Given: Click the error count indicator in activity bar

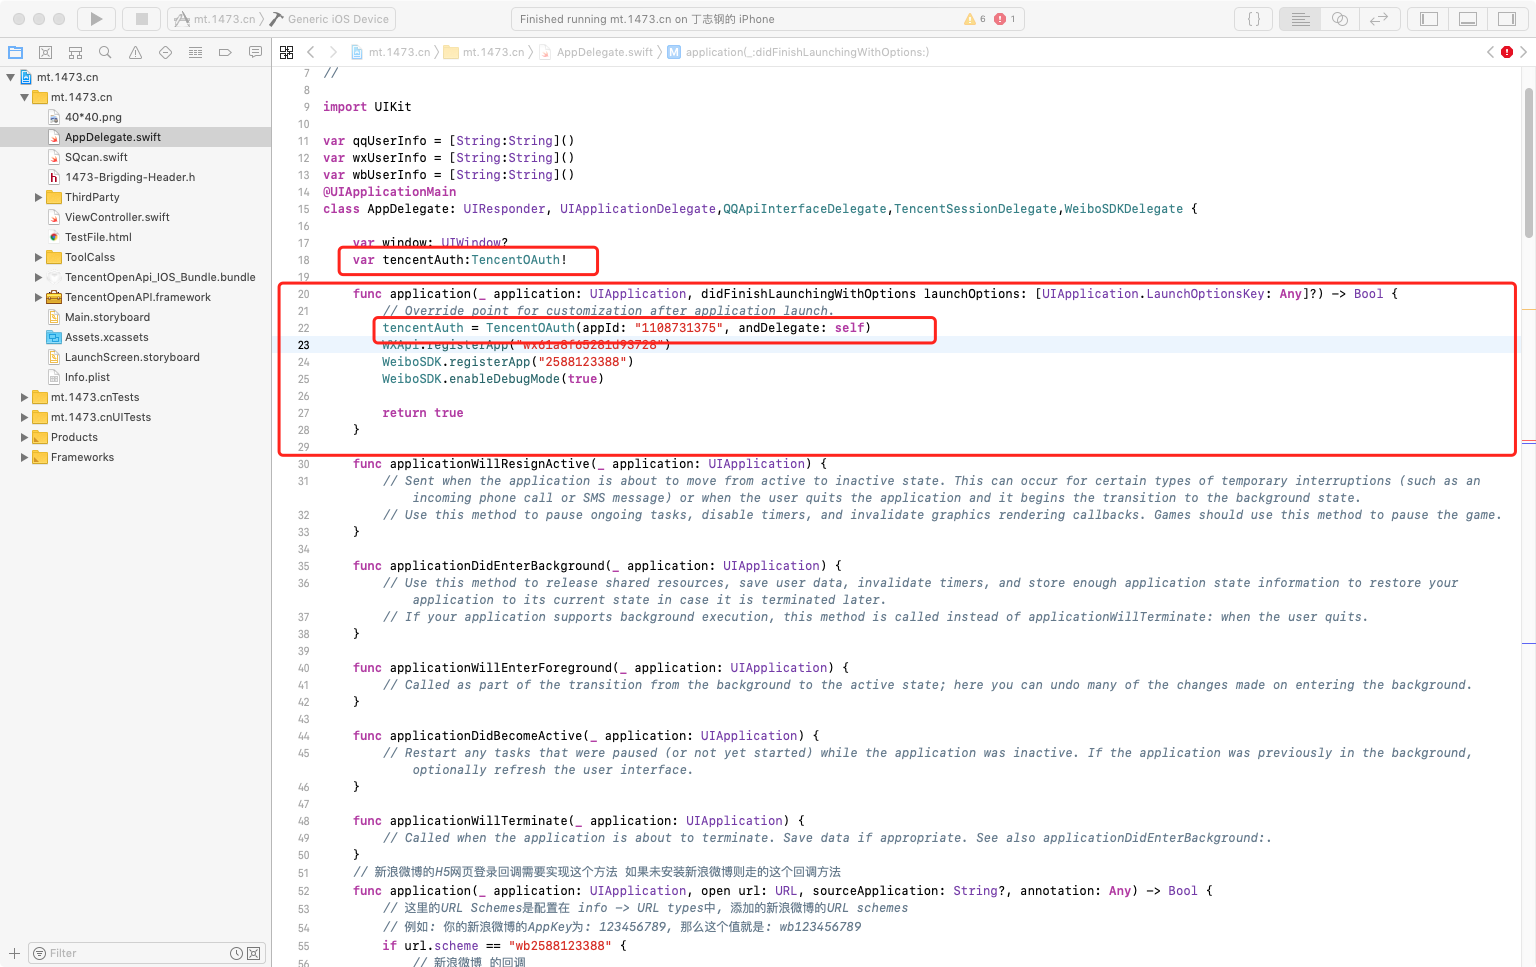Looking at the screenshot, I should (x=1005, y=19).
